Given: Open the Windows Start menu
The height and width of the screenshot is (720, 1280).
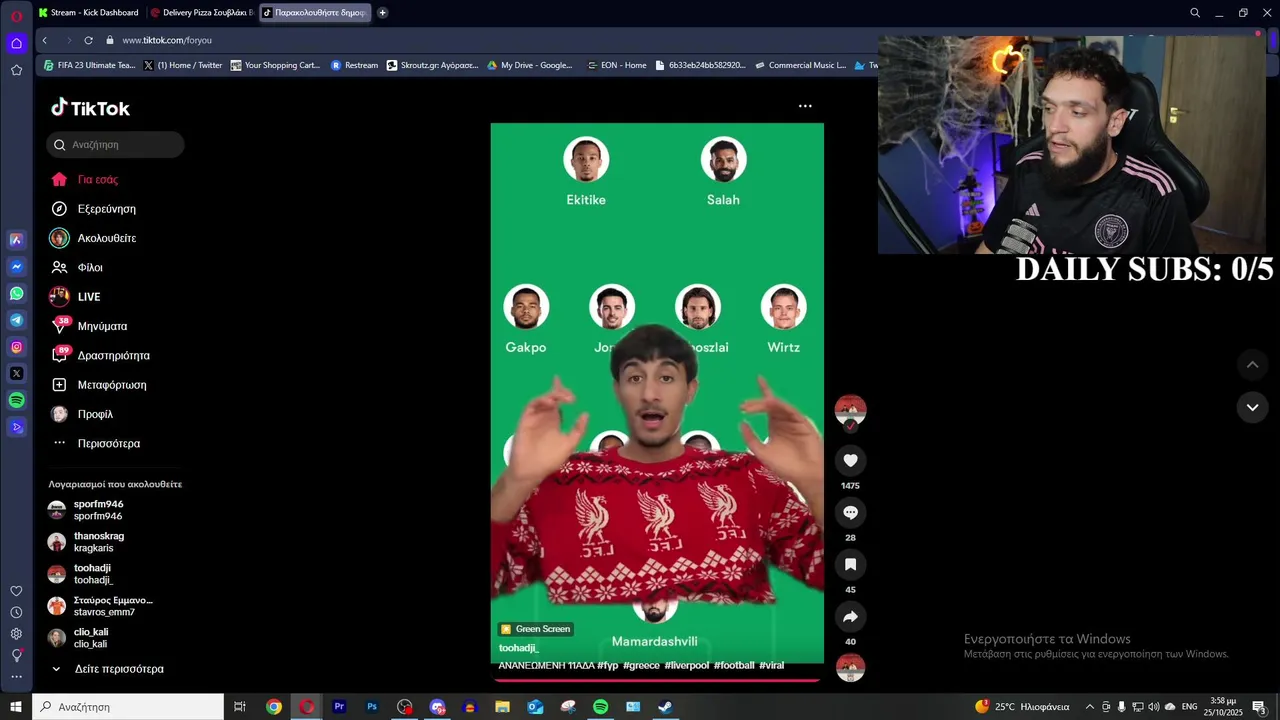Looking at the screenshot, I should pyautogui.click(x=16, y=707).
